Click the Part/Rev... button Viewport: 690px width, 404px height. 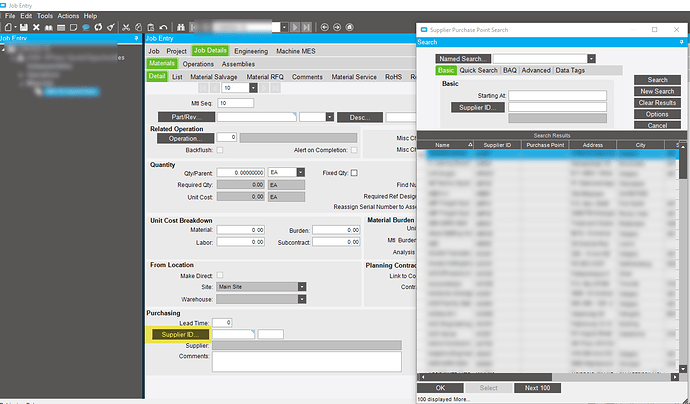pyautogui.click(x=187, y=117)
